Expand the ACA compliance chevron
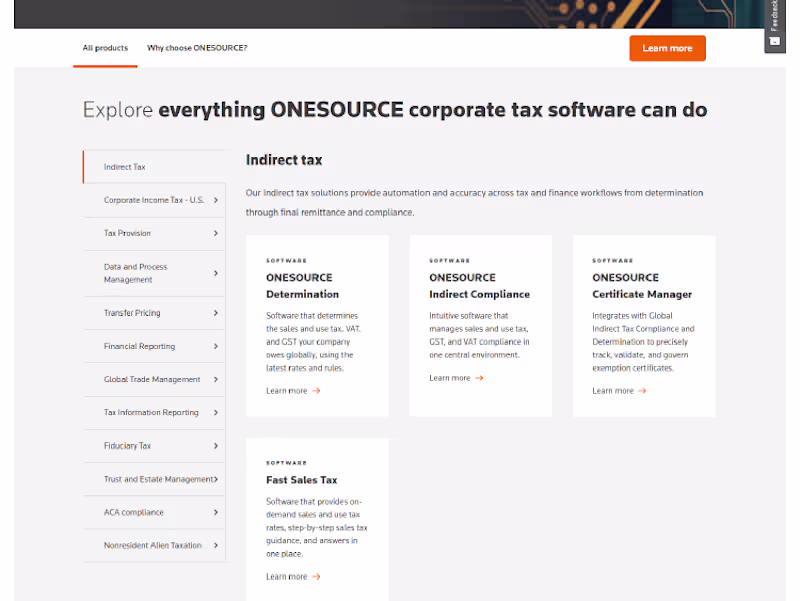This screenshot has width=800, height=601. (216, 512)
